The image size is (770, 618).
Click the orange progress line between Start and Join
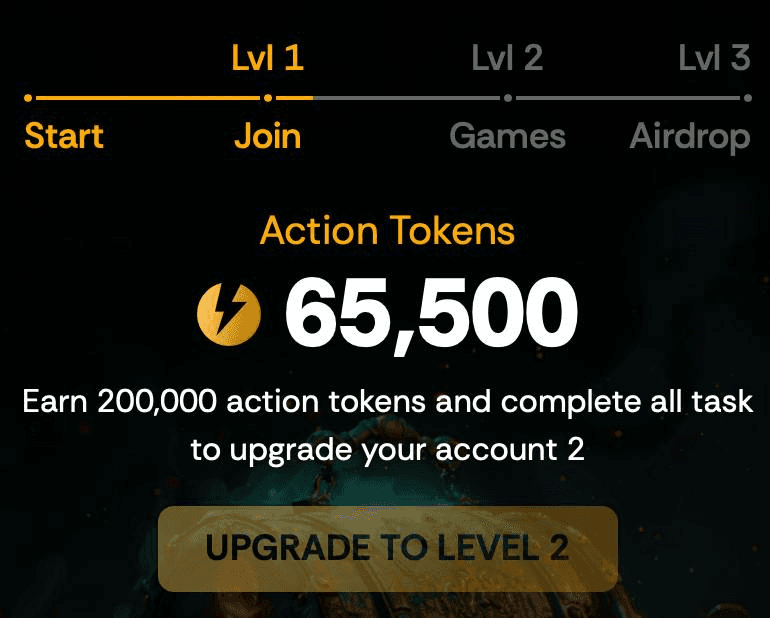coord(148,98)
